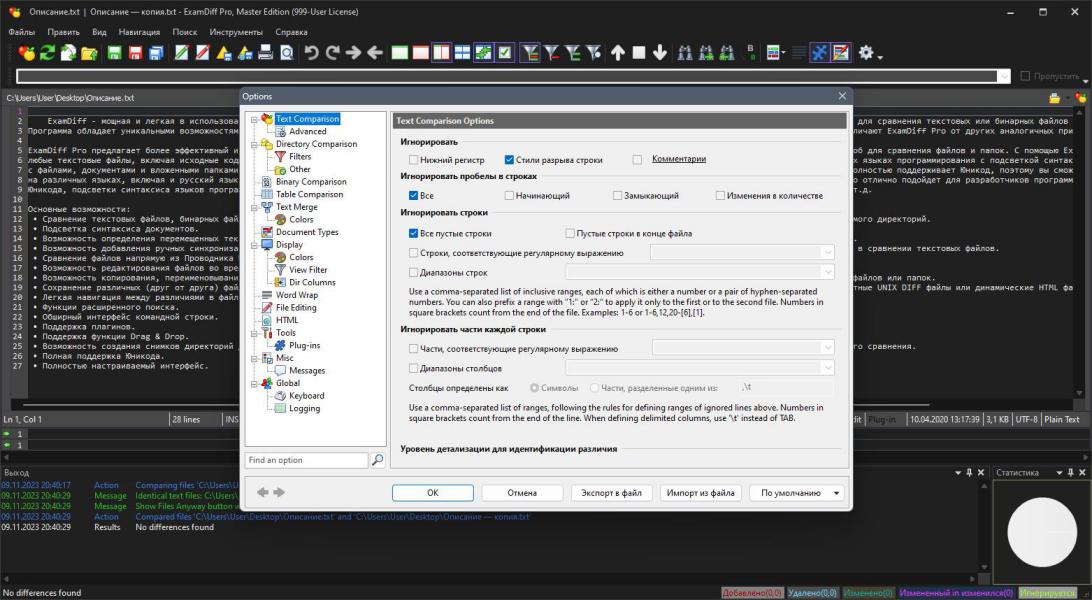This screenshot has width=1092, height=600.
Task: Click the Previous Difference up arrow
Action: click(618, 53)
